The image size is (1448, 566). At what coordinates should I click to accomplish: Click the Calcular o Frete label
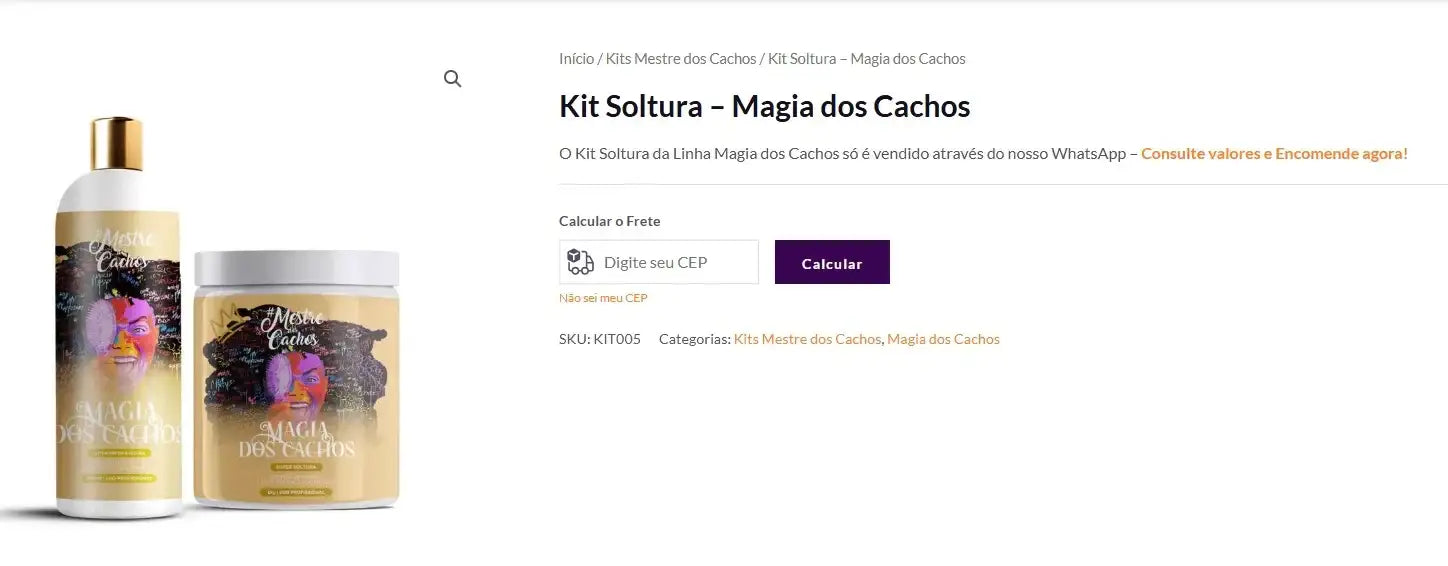pyautogui.click(x=609, y=221)
